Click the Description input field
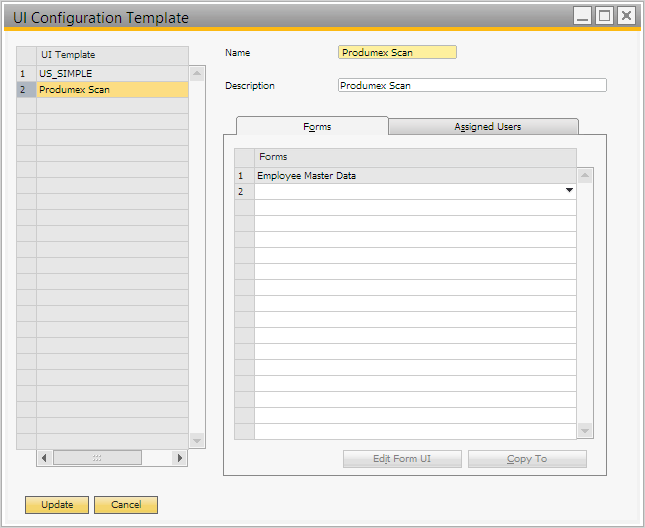 [472, 86]
